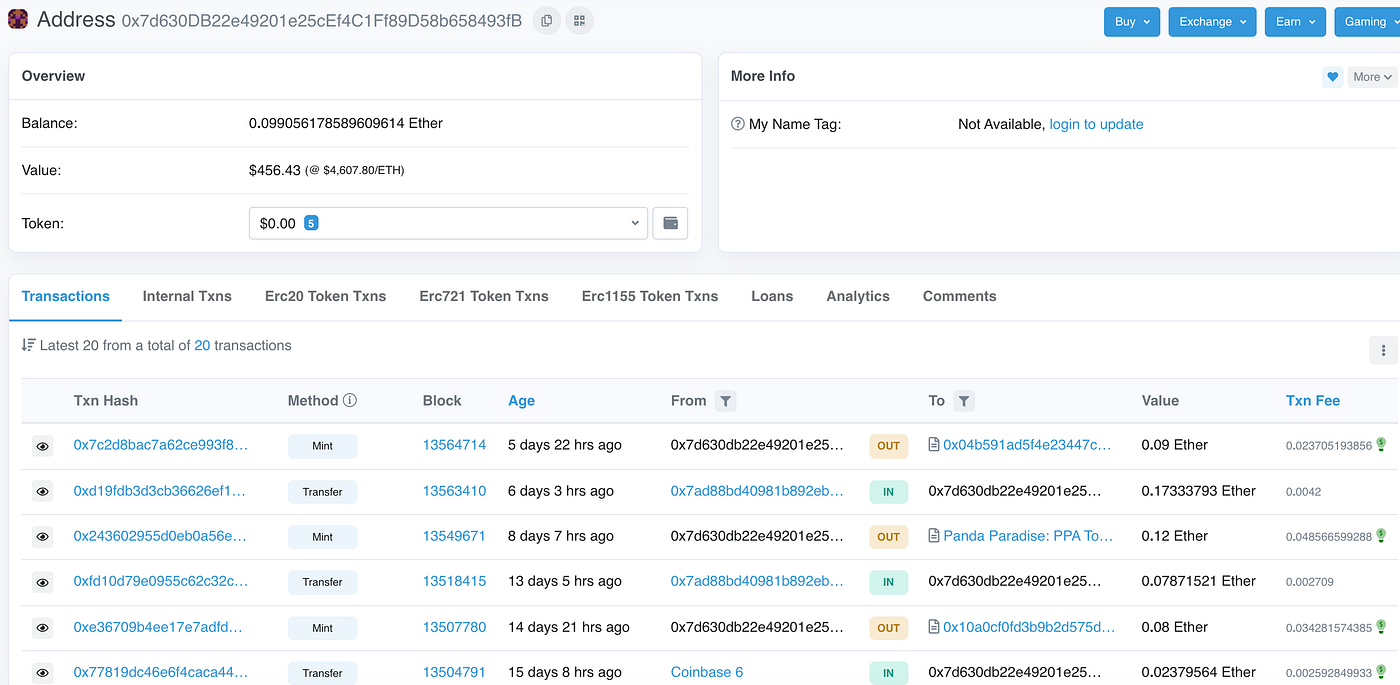Open the Buy dropdown
The width and height of the screenshot is (1400, 685).
point(1131,22)
